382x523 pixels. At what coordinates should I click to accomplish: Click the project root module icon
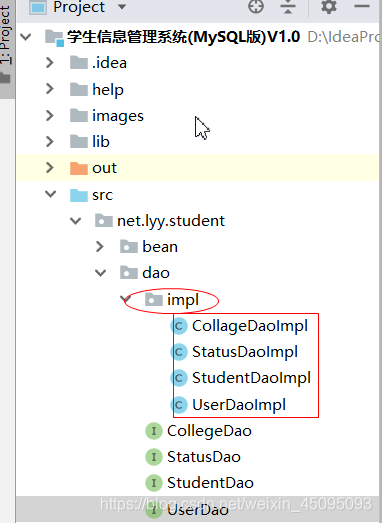(54, 38)
